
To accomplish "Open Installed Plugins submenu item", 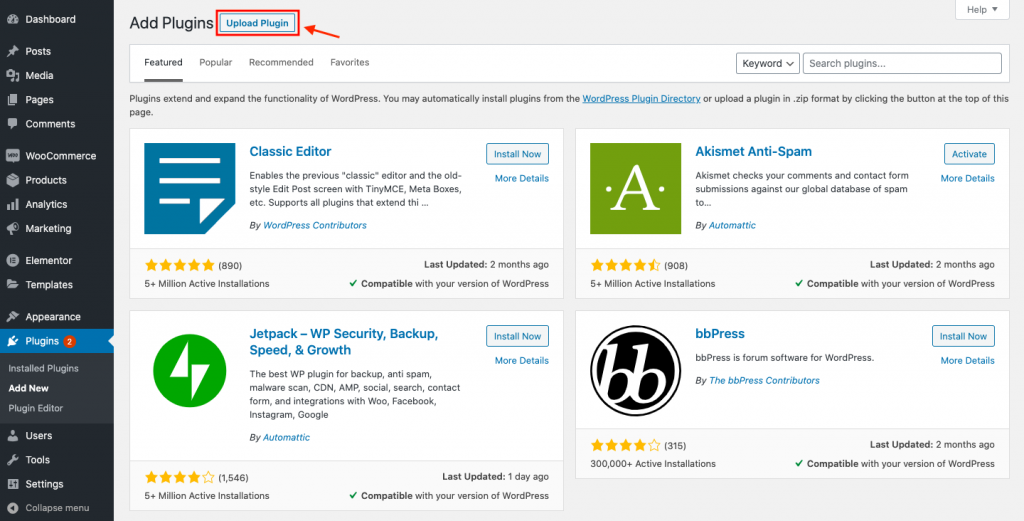I will point(43,368).
